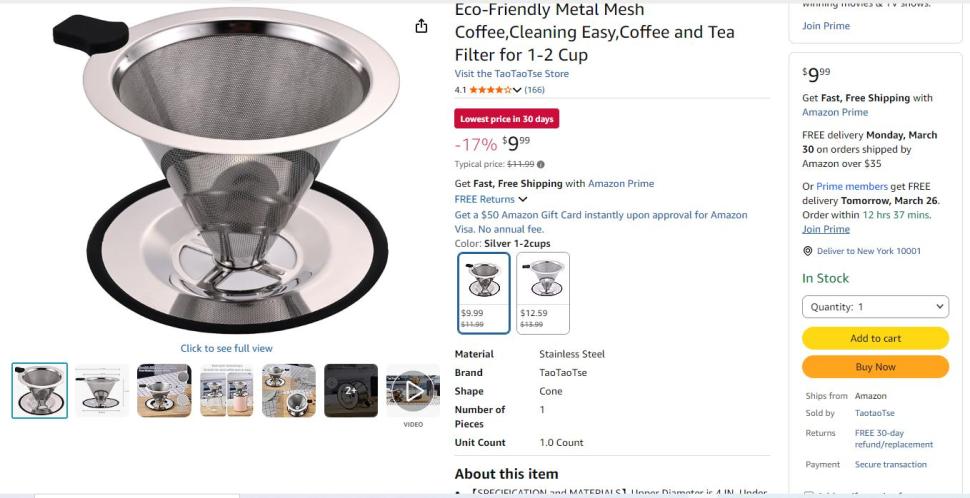Expand the FREE Returns chevron
The width and height of the screenshot is (970, 498).
(523, 199)
